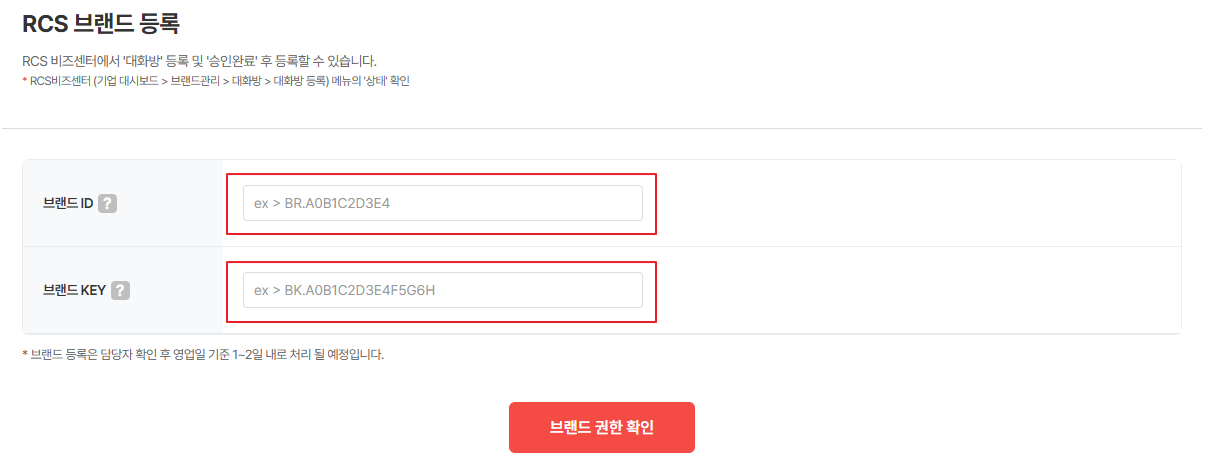
Task: Select the 브랜드 ID row label
Action: (68, 204)
